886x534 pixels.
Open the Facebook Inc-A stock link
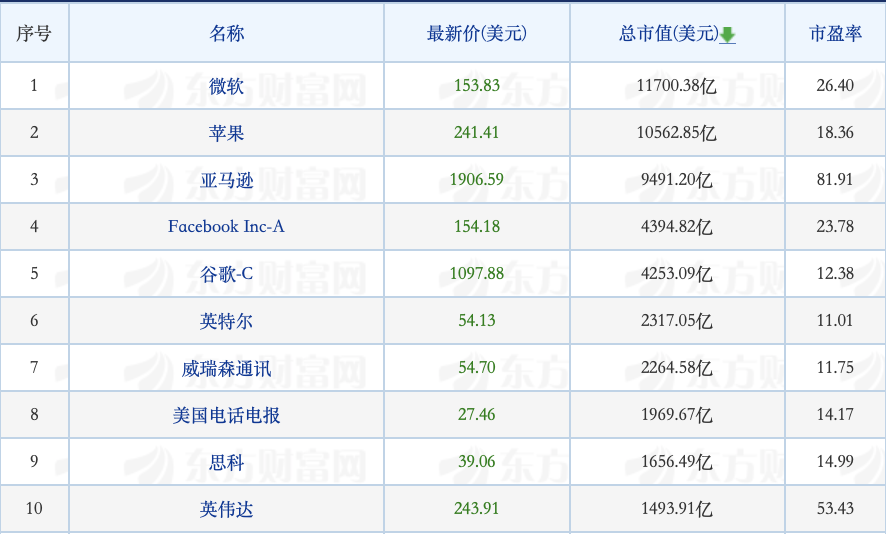coord(226,227)
